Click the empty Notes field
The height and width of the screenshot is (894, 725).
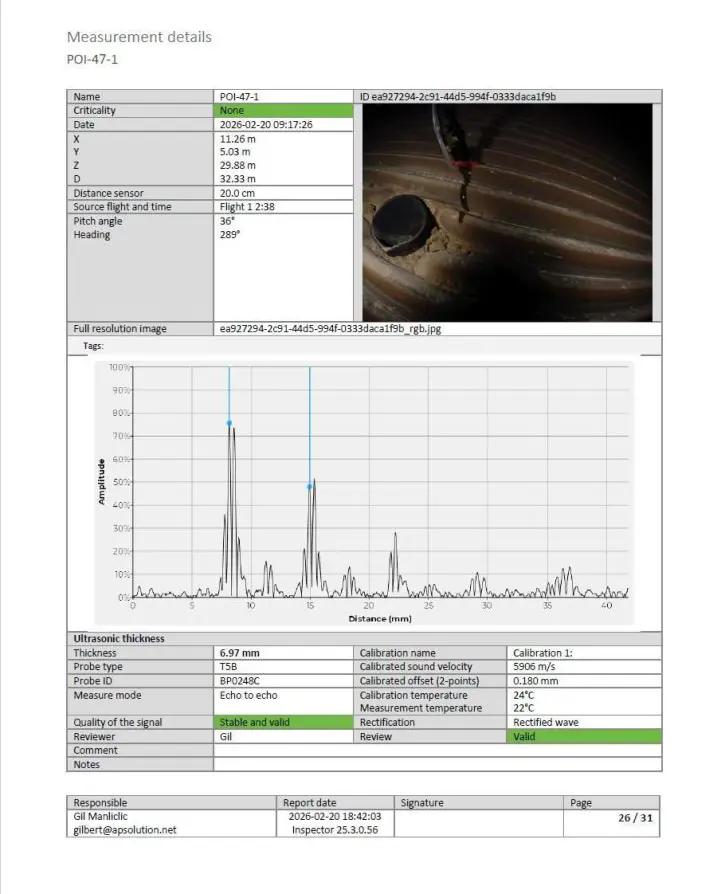(x=437, y=765)
